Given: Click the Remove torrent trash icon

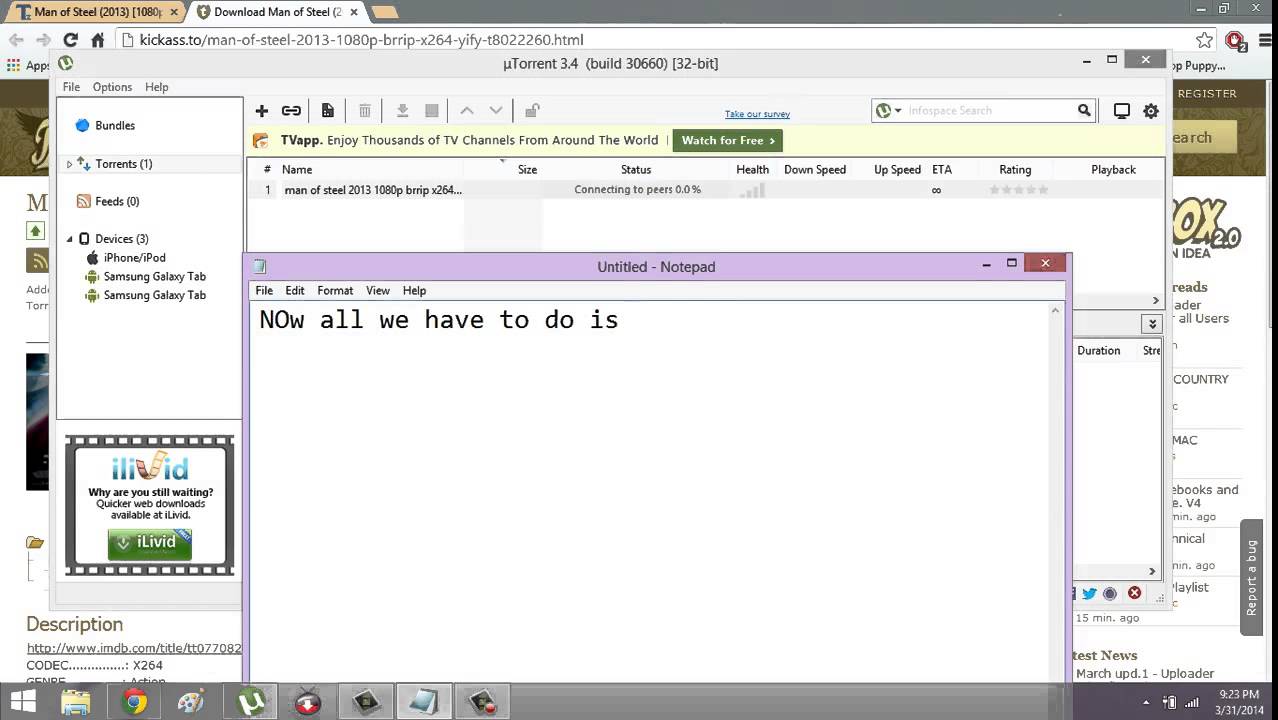Looking at the screenshot, I should [x=365, y=111].
